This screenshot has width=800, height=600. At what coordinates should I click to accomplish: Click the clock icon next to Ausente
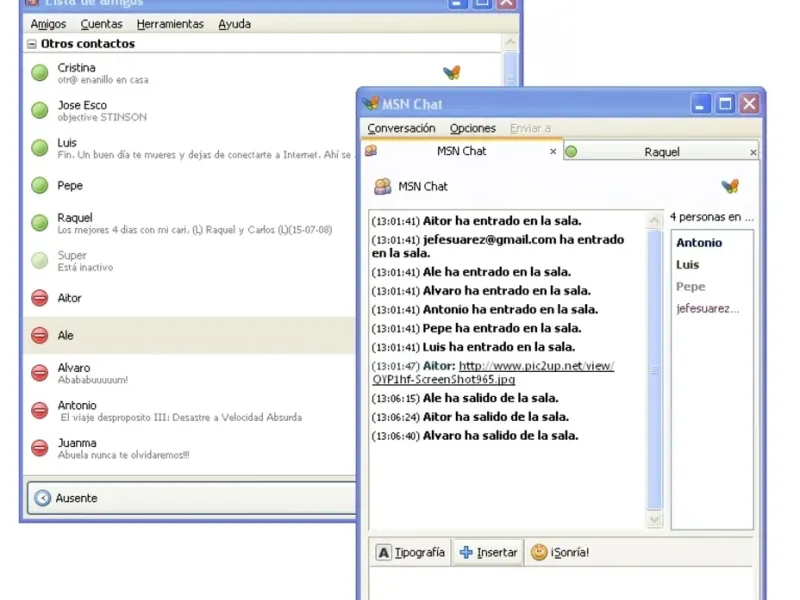pos(42,498)
